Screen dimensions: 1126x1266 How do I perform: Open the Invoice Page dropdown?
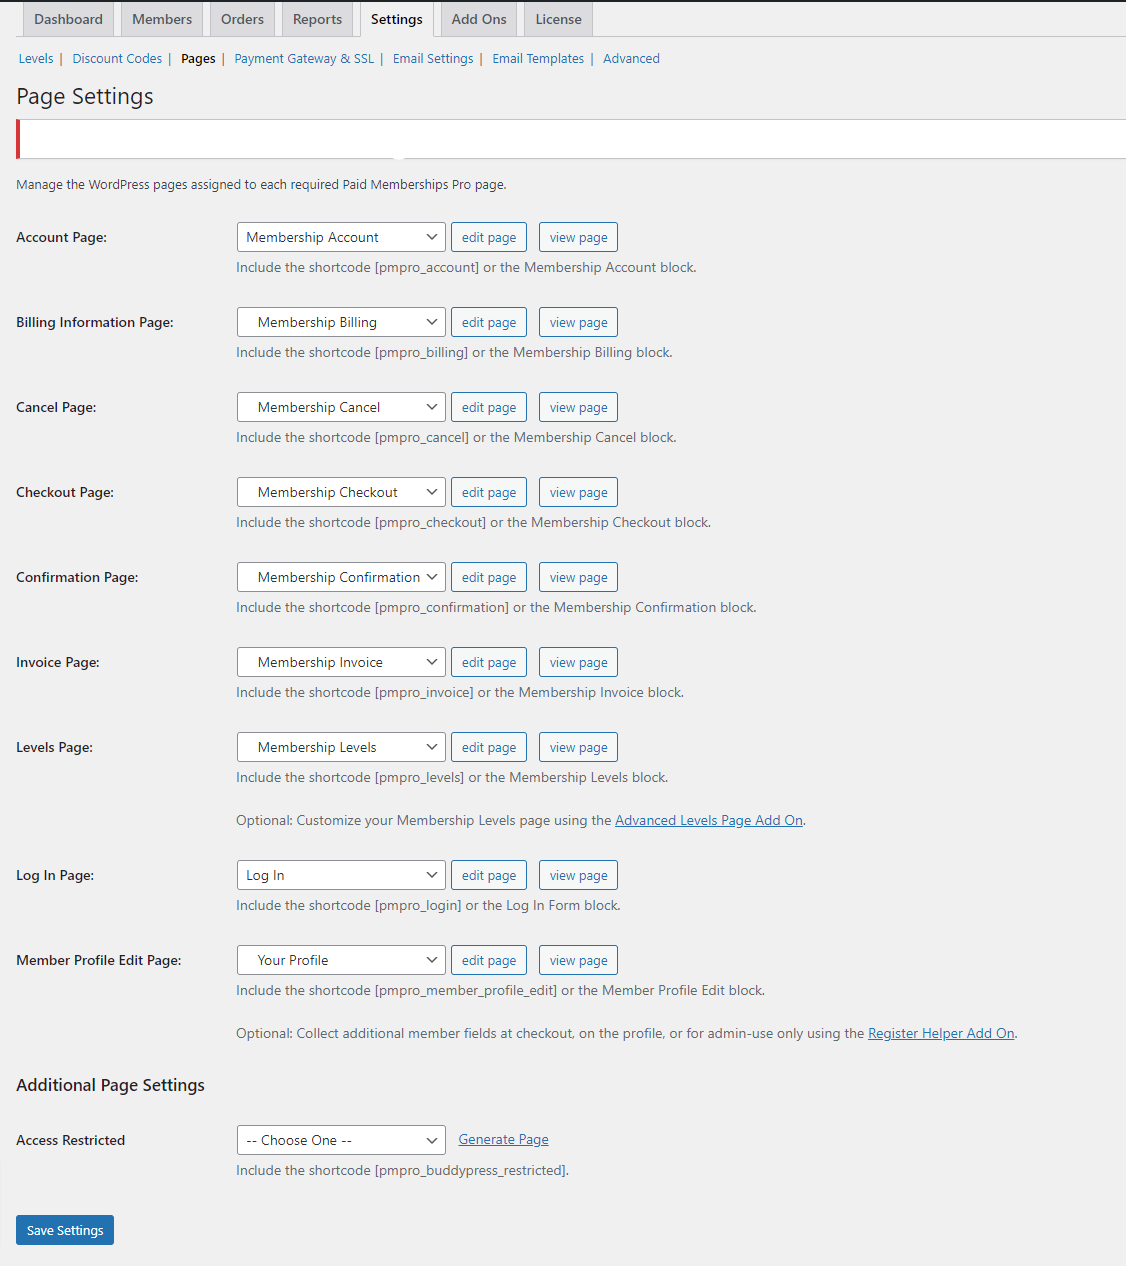(341, 662)
